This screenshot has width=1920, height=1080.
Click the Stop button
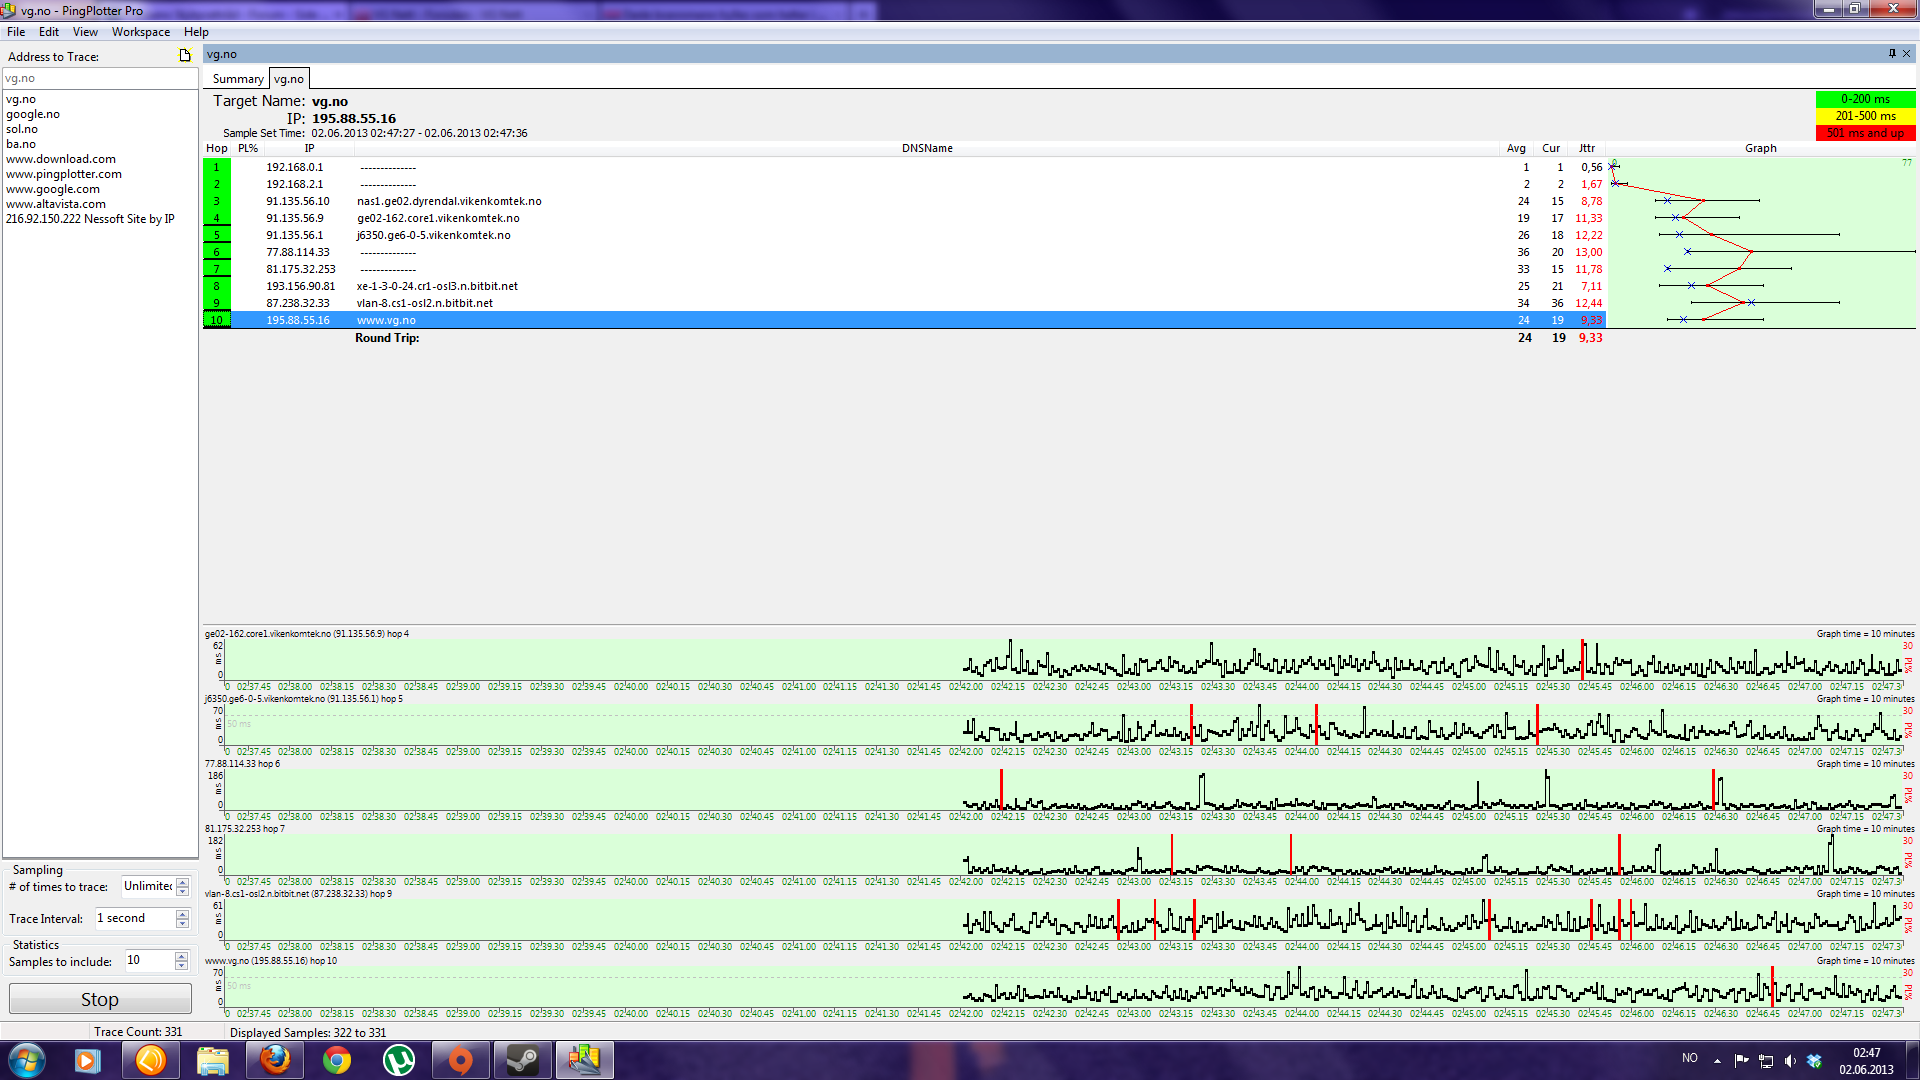[x=100, y=999]
